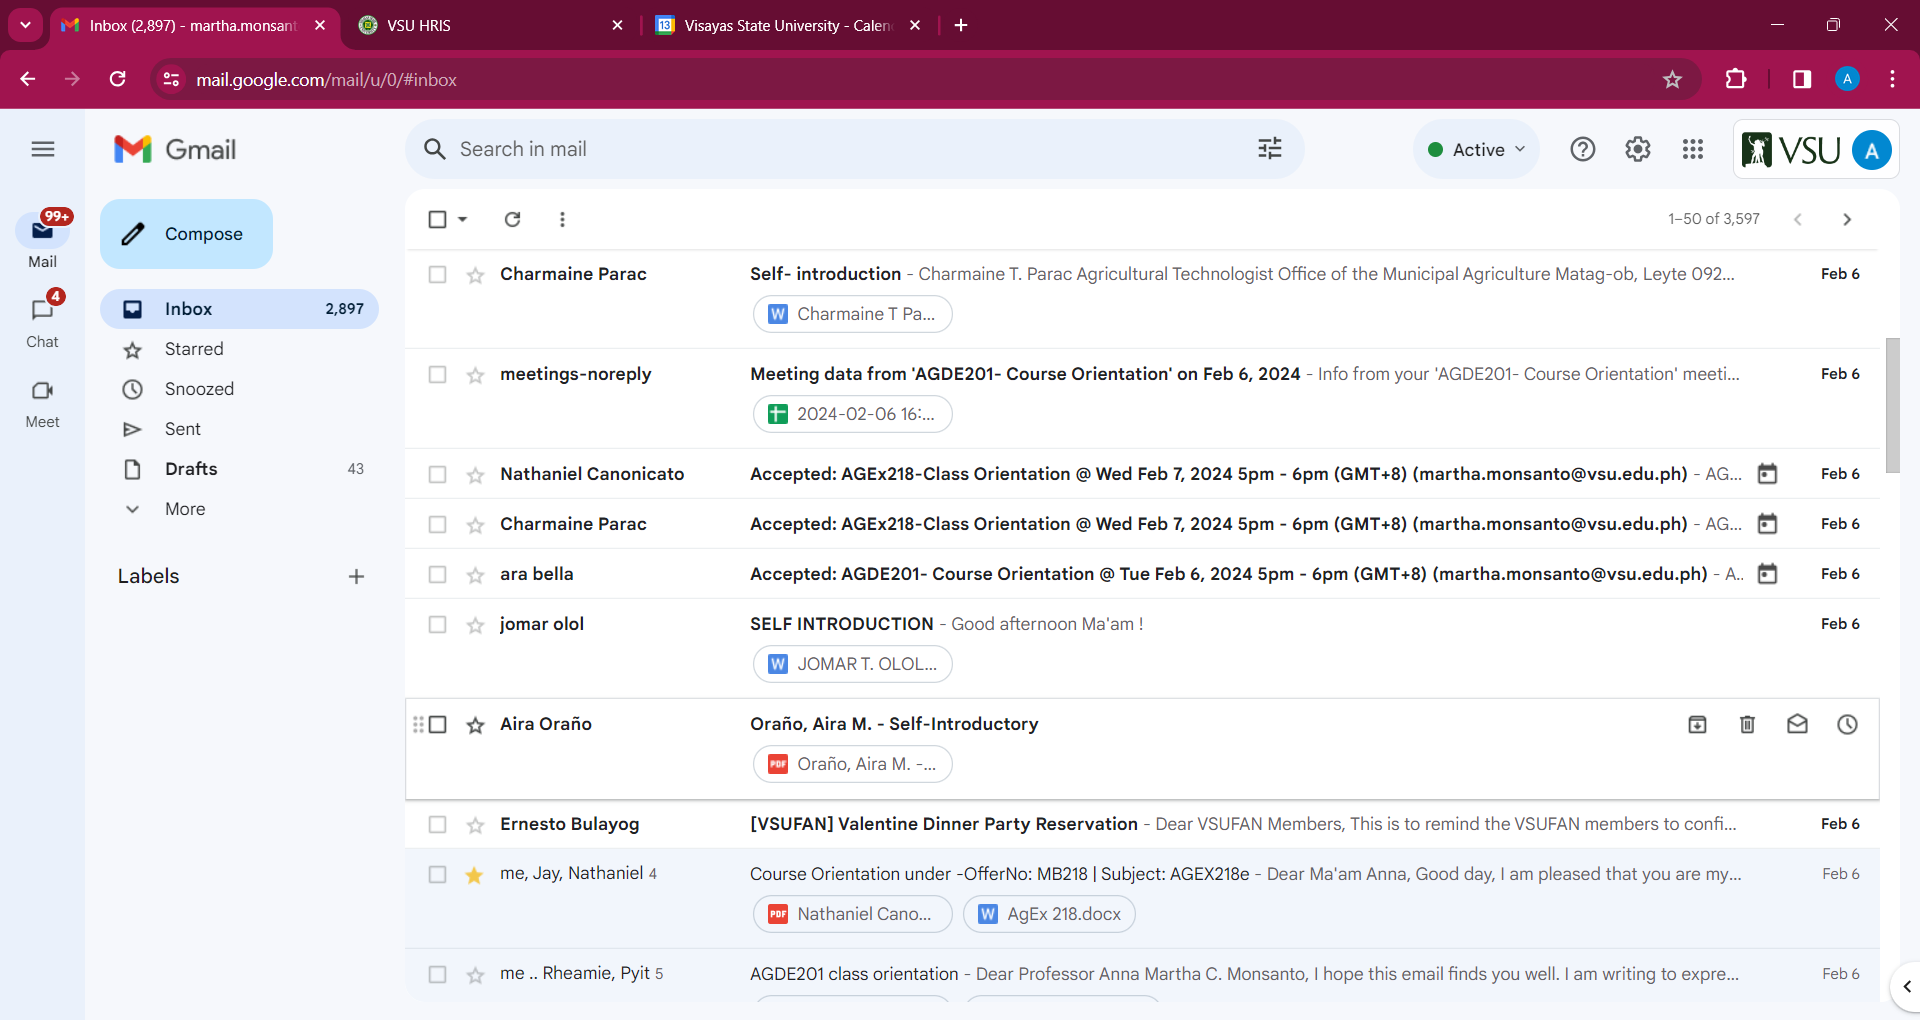Click the Support help icon

[1582, 149]
